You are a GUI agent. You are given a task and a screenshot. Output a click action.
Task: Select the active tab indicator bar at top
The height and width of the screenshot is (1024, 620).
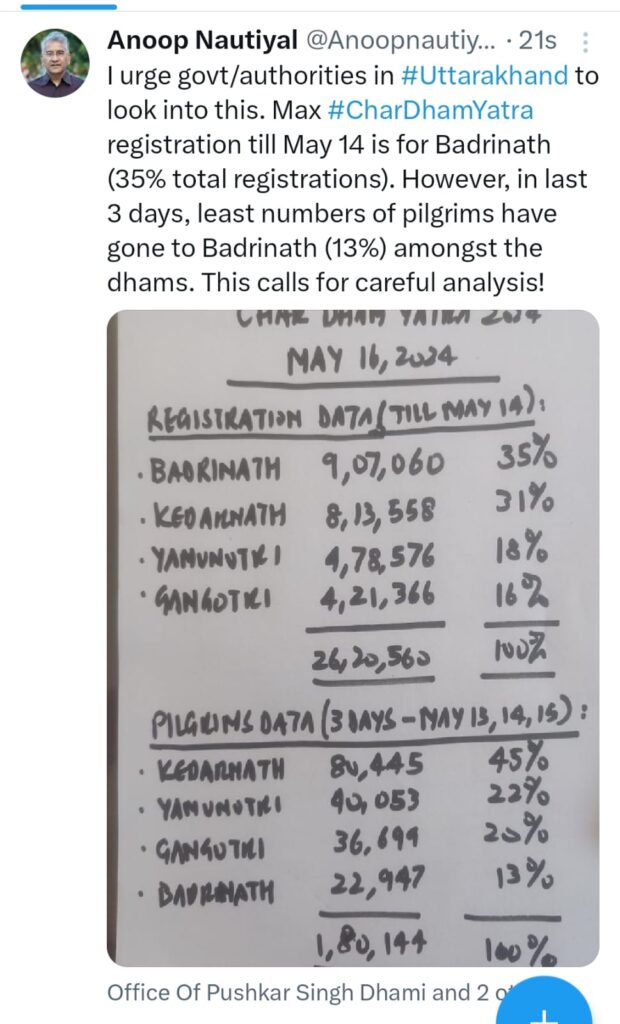pos(69,6)
